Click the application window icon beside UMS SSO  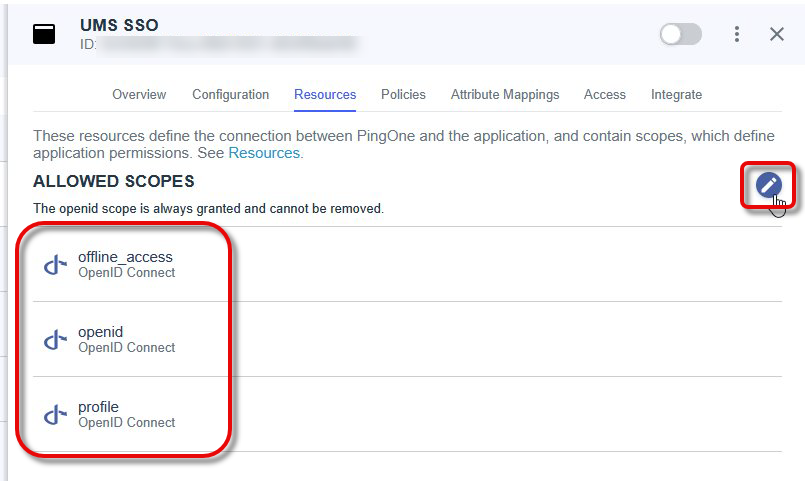click(x=44, y=34)
